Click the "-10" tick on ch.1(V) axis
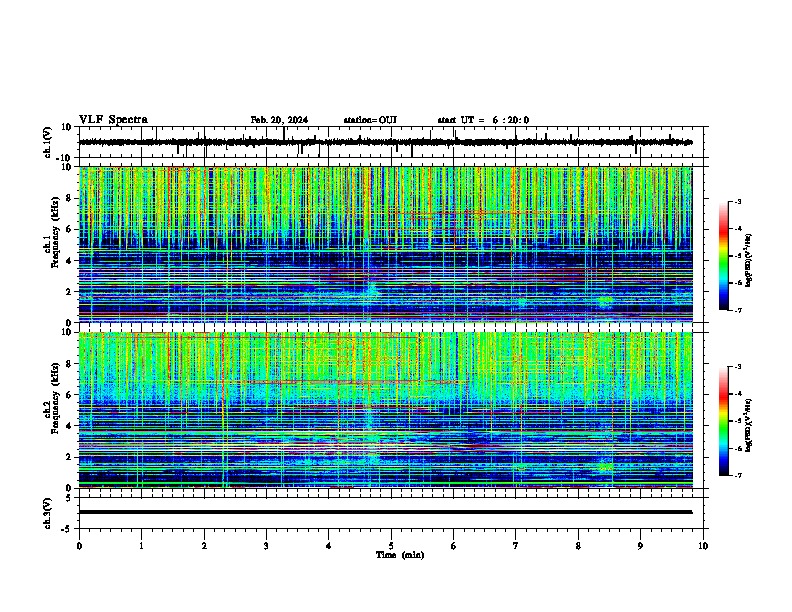The width and height of the screenshot is (792, 612). pyautogui.click(x=65, y=158)
